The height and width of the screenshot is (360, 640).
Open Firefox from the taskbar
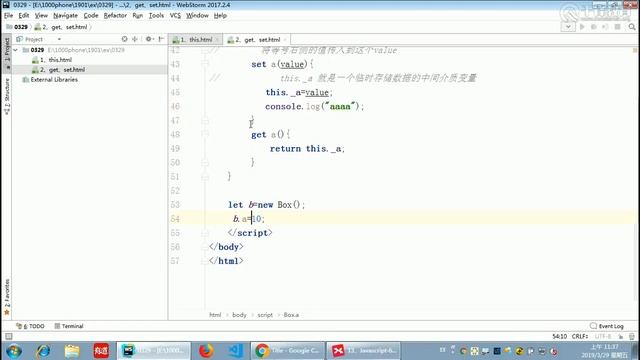(x=206, y=351)
